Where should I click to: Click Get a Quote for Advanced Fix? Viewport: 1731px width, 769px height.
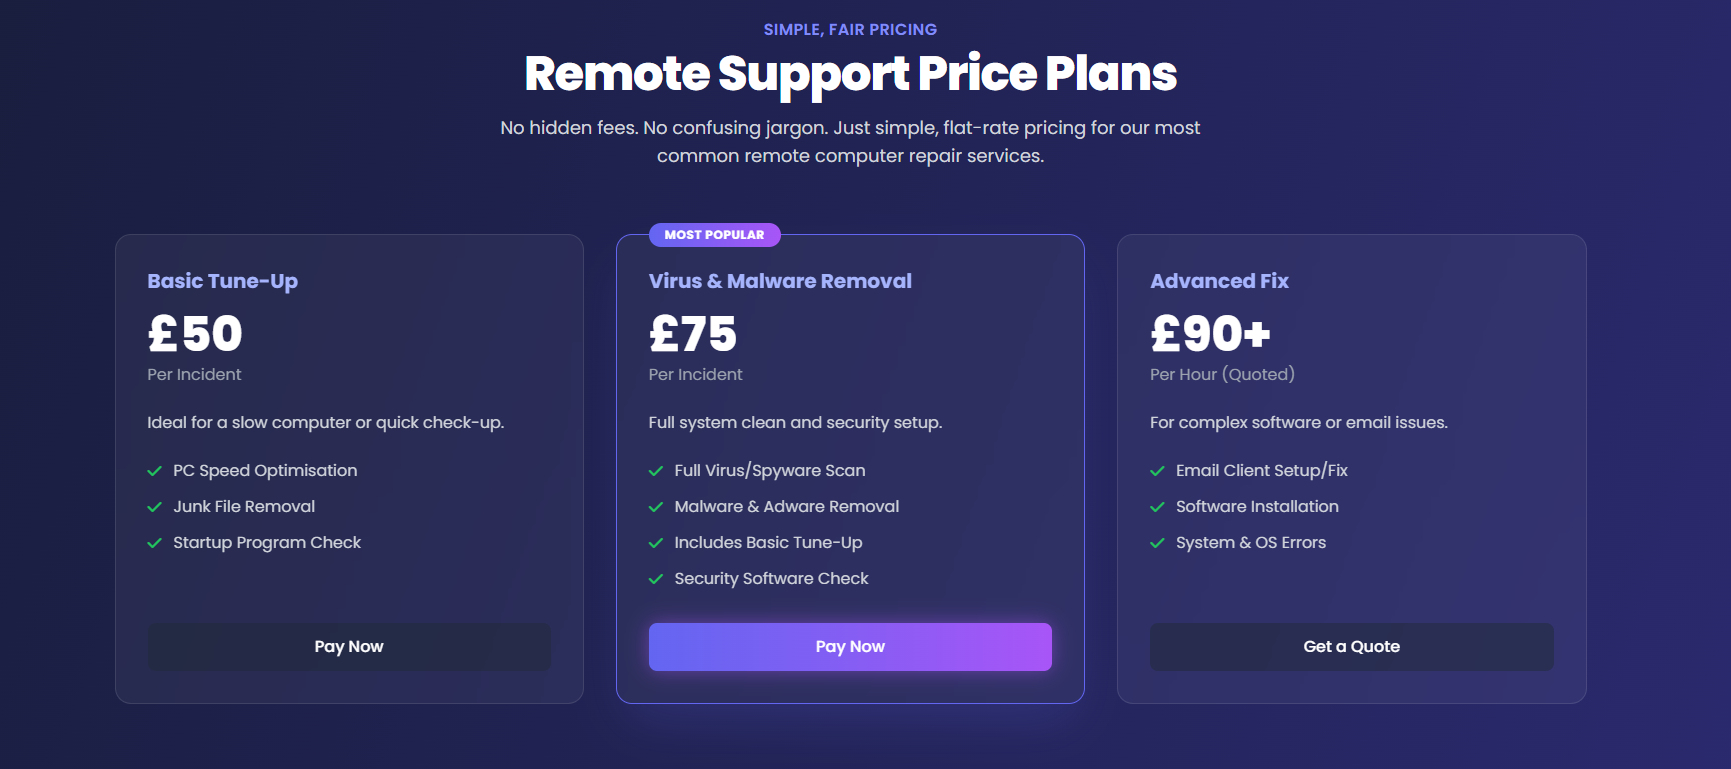coord(1351,646)
